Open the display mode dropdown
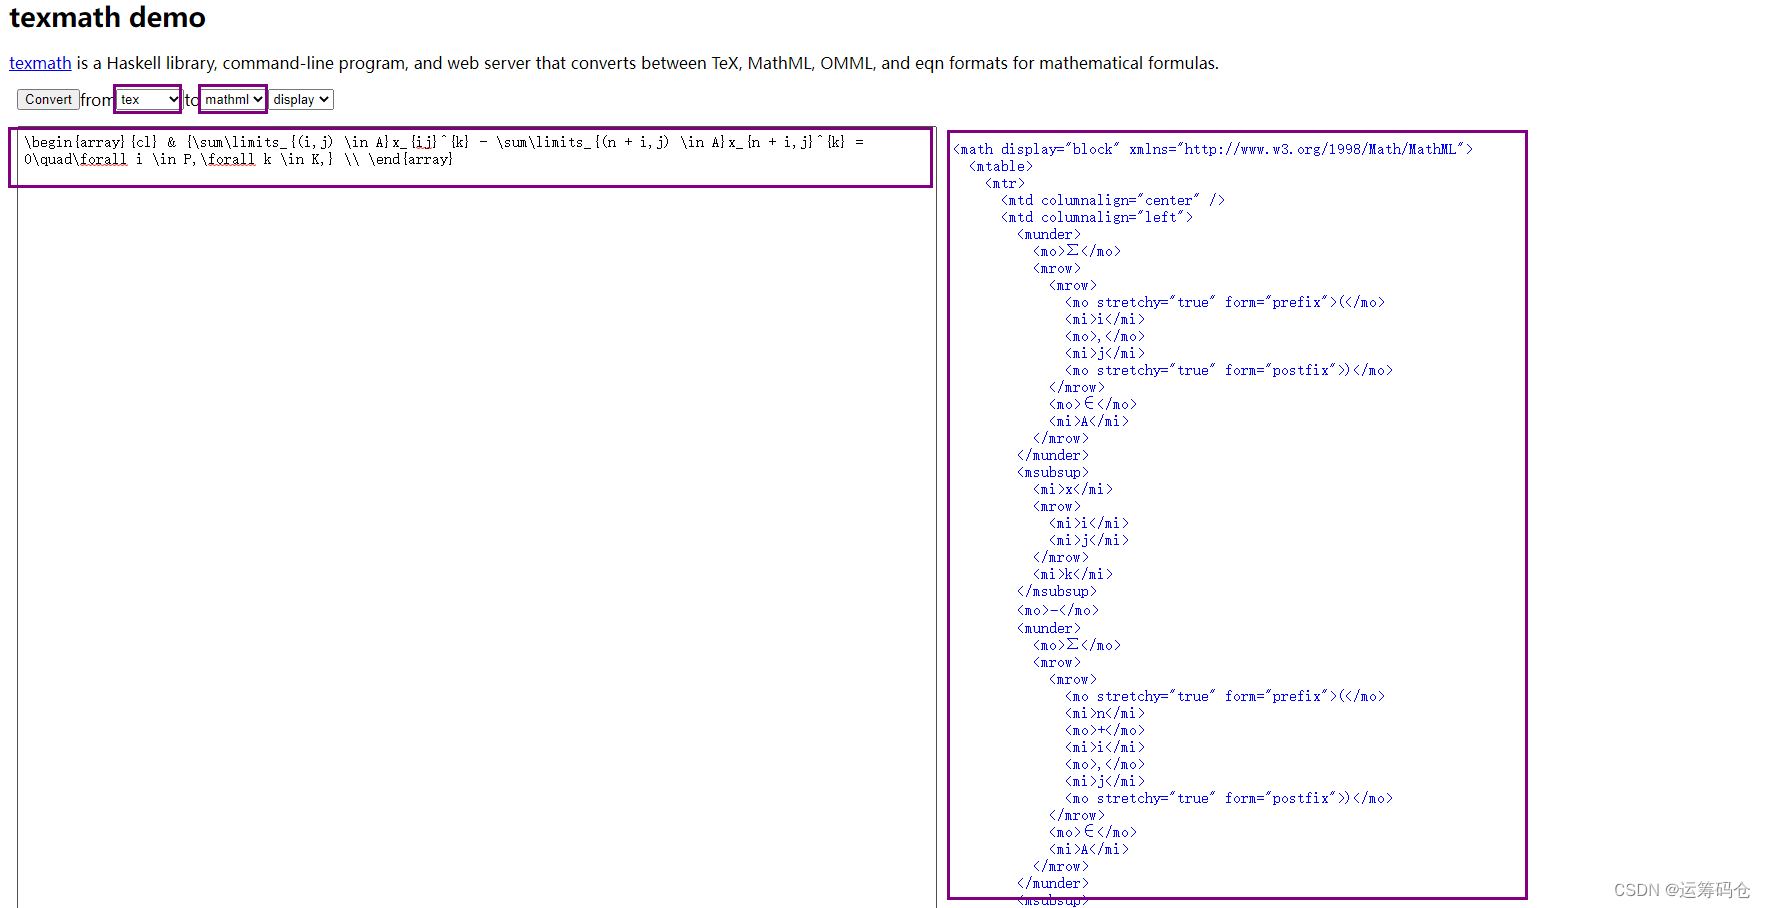Viewport: 1766px width, 908px height. click(x=300, y=99)
